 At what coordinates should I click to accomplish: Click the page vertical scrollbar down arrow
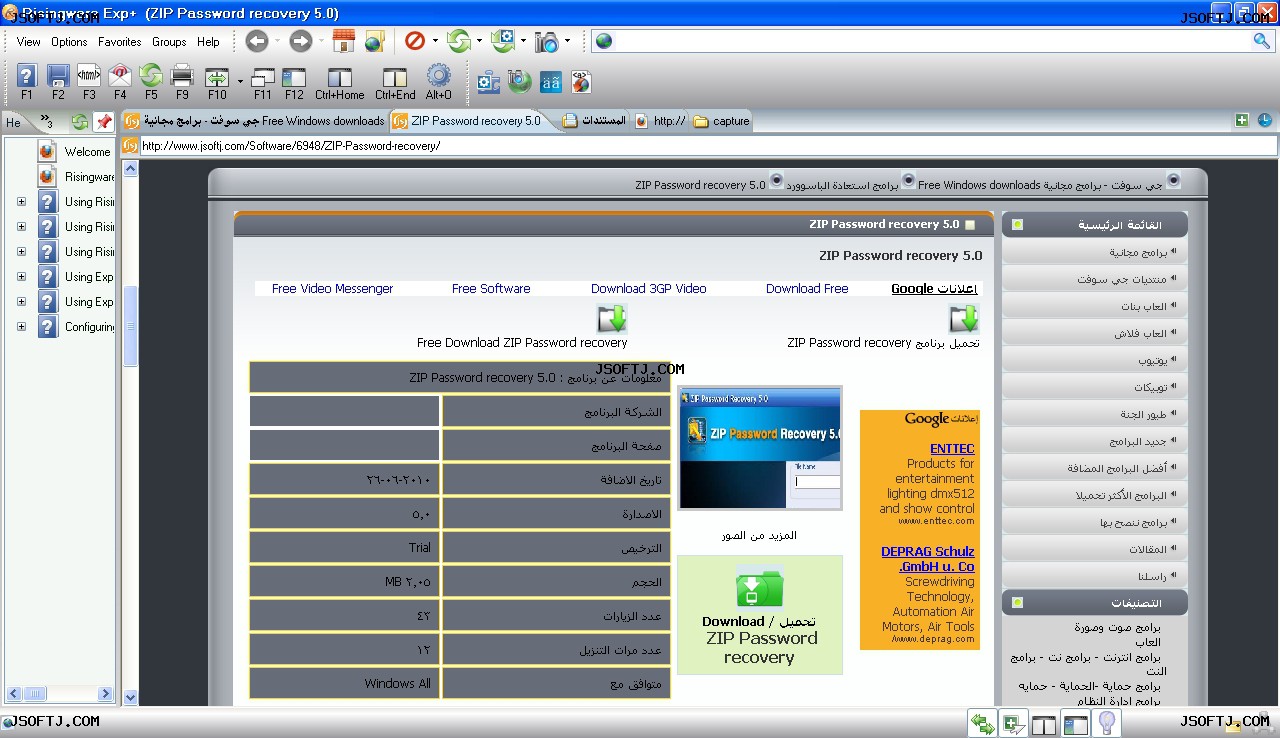click(x=130, y=697)
